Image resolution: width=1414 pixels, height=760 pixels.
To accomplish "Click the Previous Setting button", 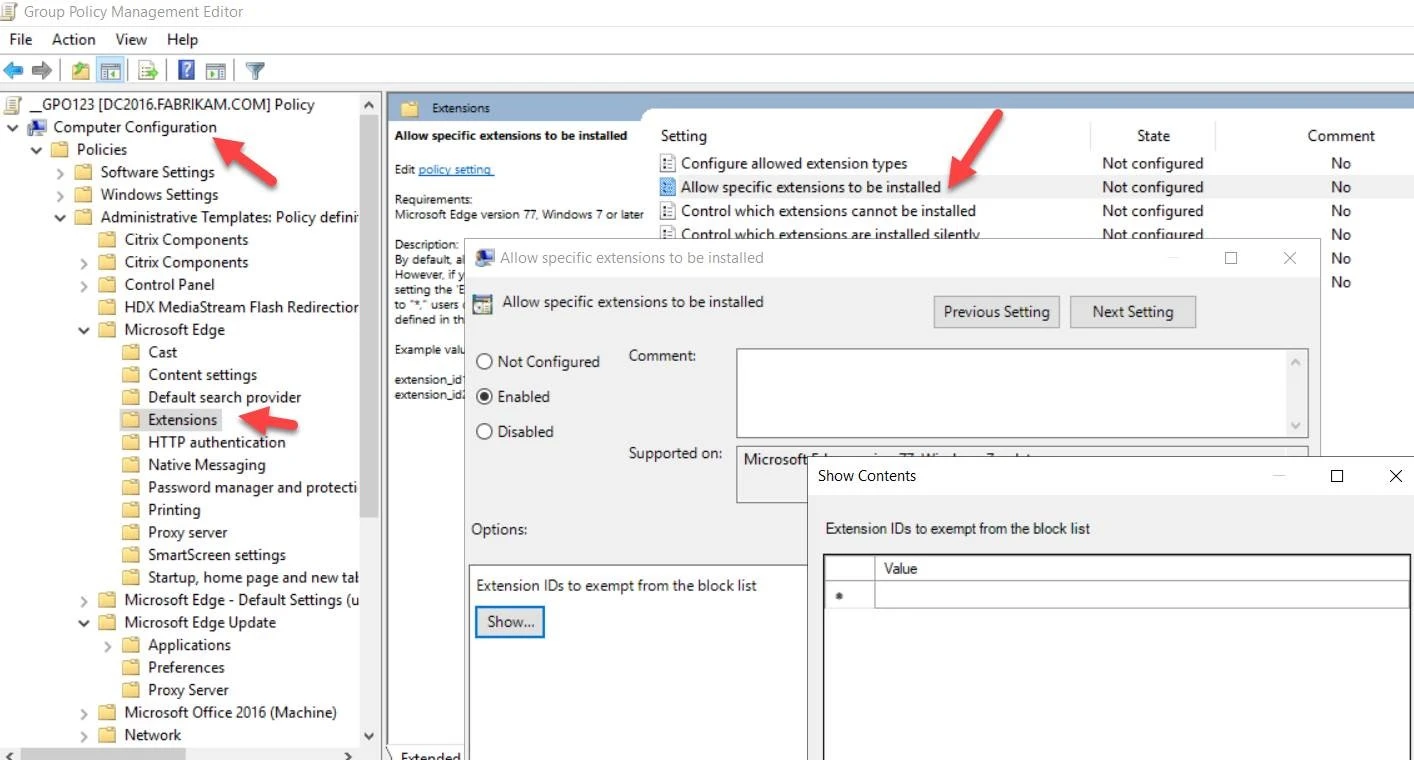I will 996,311.
